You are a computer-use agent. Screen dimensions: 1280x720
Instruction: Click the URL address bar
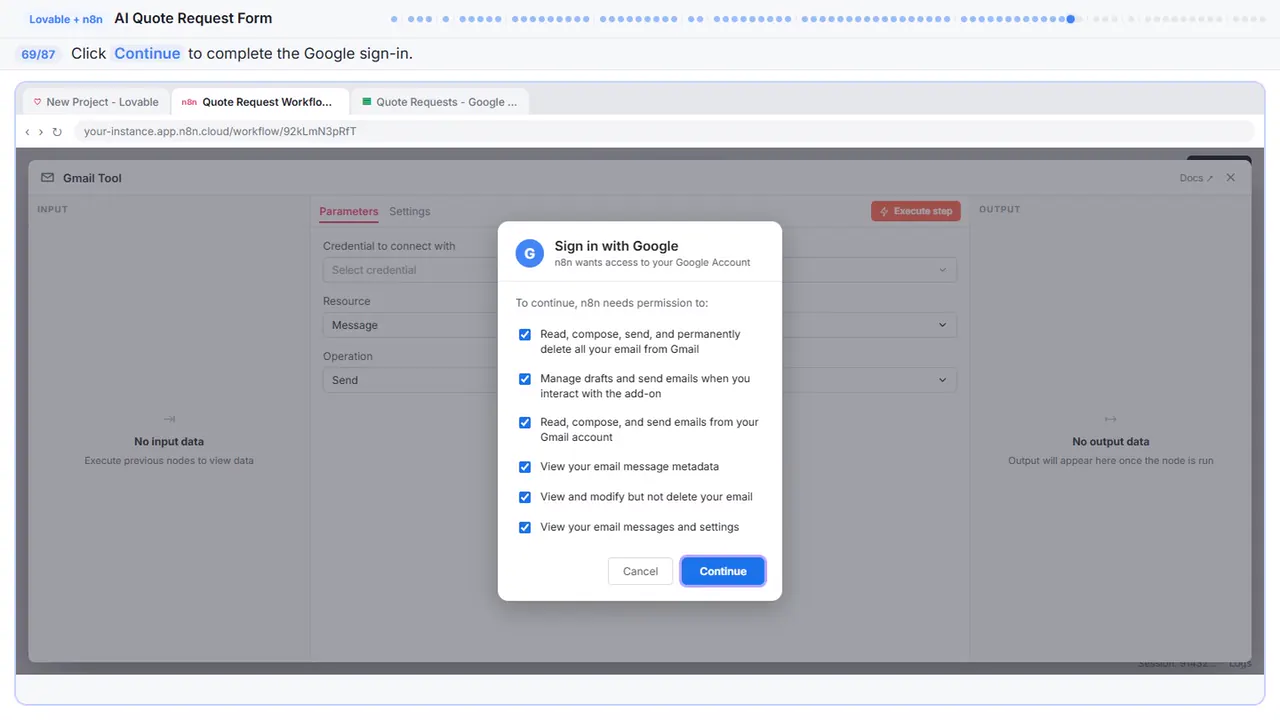(x=664, y=132)
